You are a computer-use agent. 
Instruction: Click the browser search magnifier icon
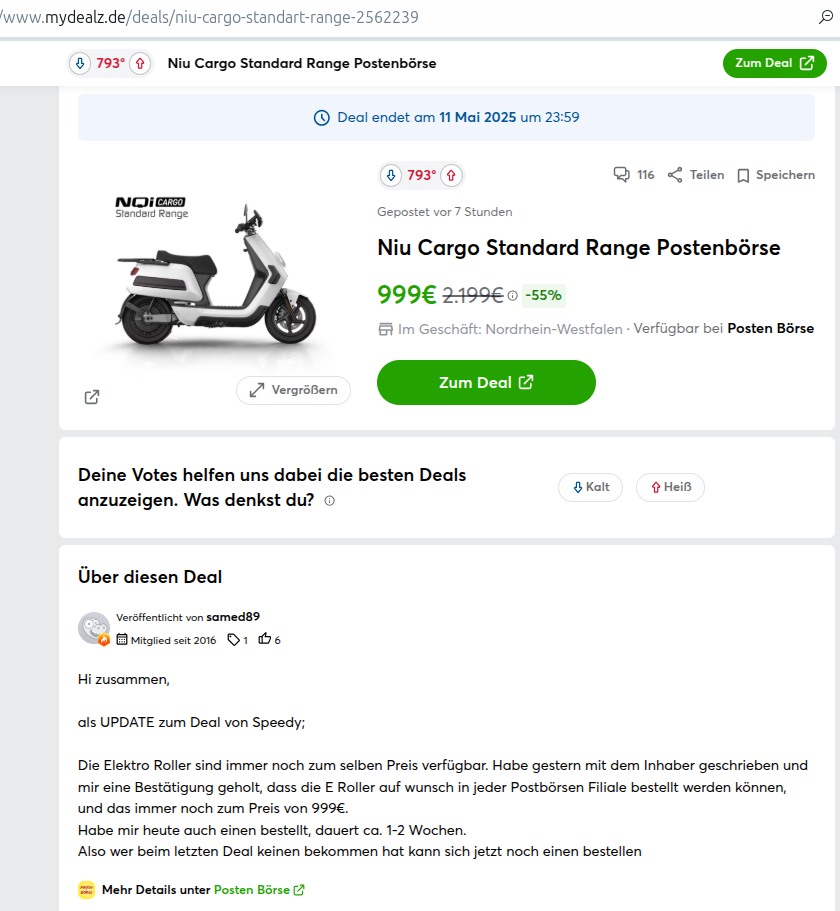click(x=825, y=17)
